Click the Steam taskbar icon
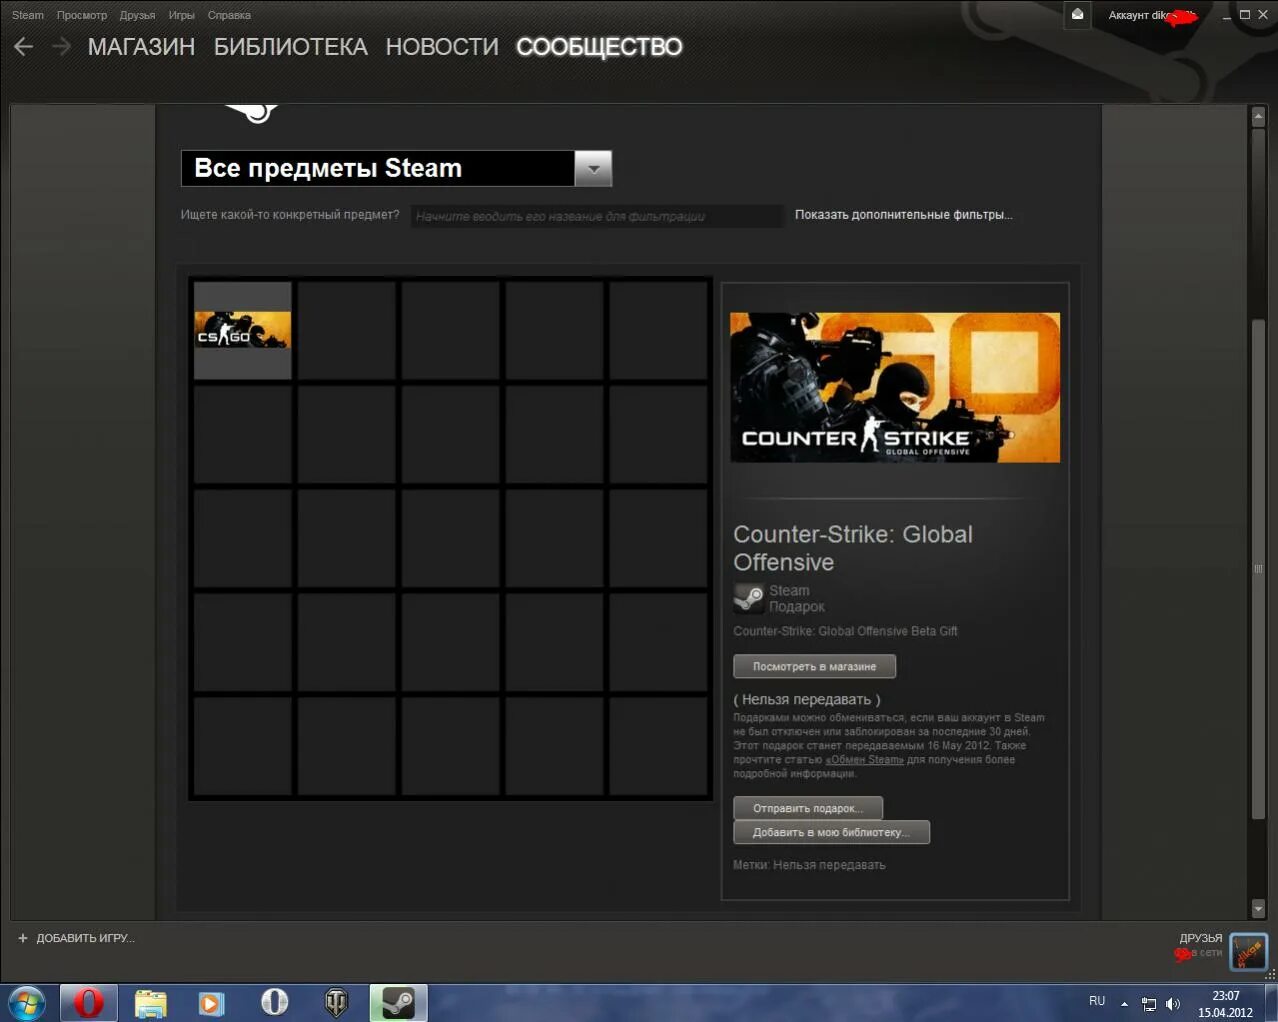The image size is (1278, 1022). coord(398,1002)
